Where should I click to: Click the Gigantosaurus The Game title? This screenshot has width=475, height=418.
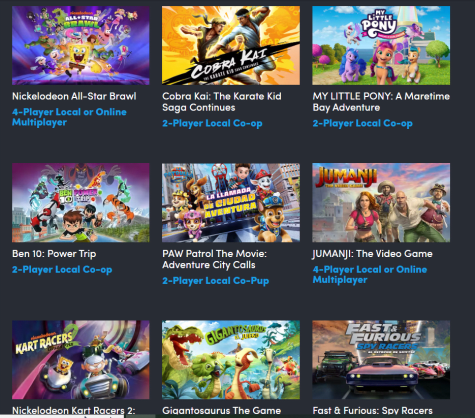click(221, 411)
